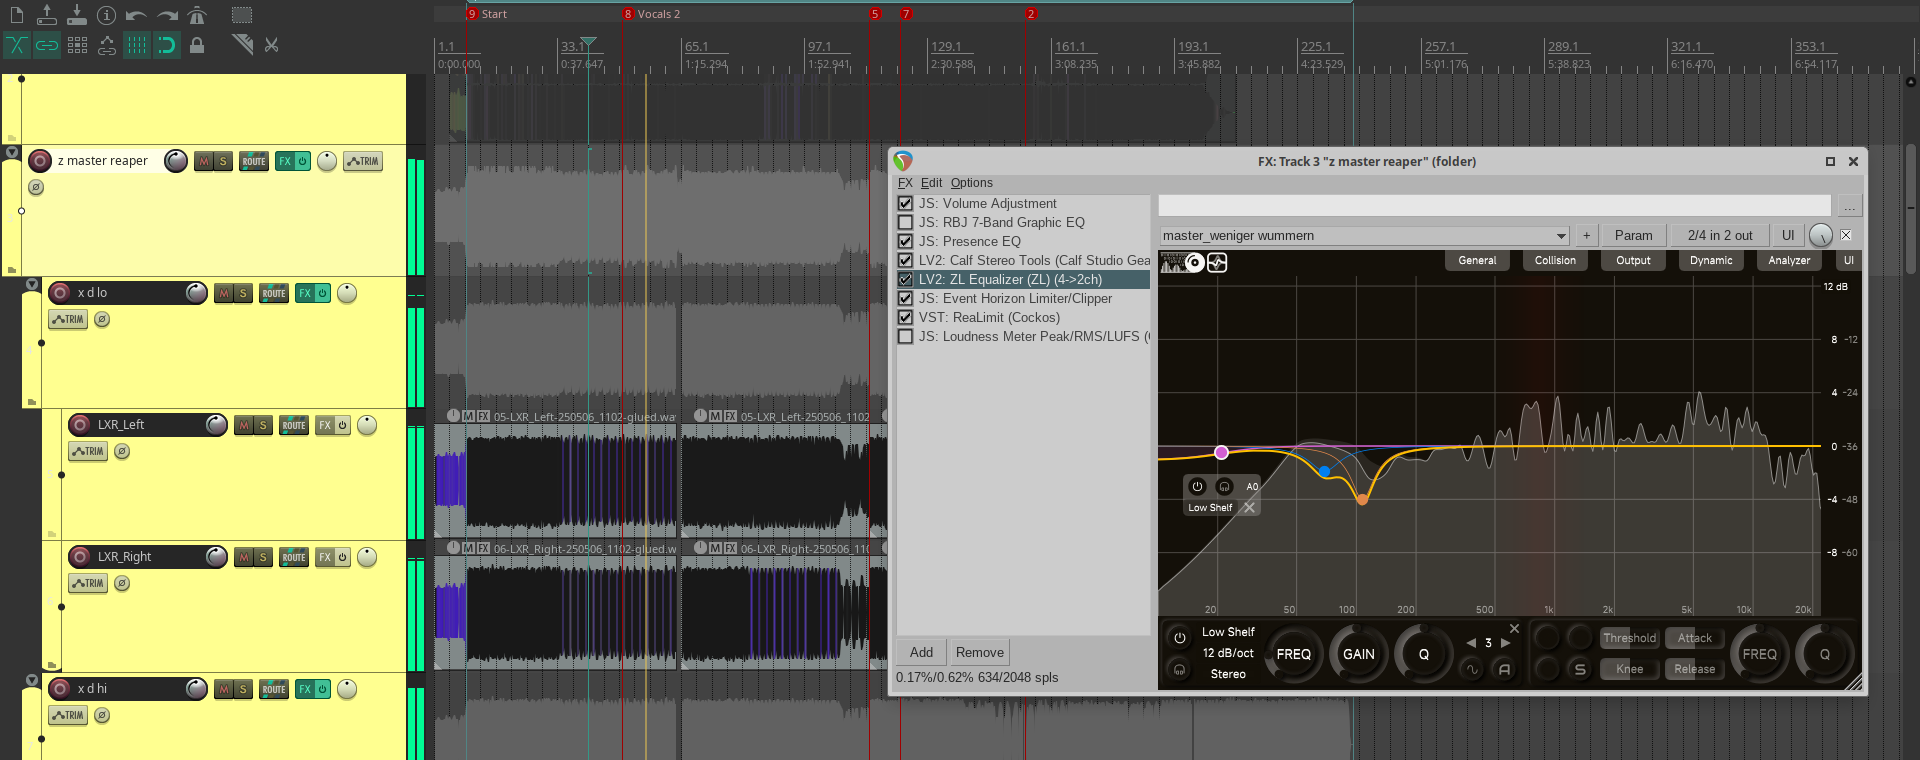Screen dimensions: 1920x760
Task: Enable JS: RBJ 7-Band Graphic EQ
Action: (905, 222)
